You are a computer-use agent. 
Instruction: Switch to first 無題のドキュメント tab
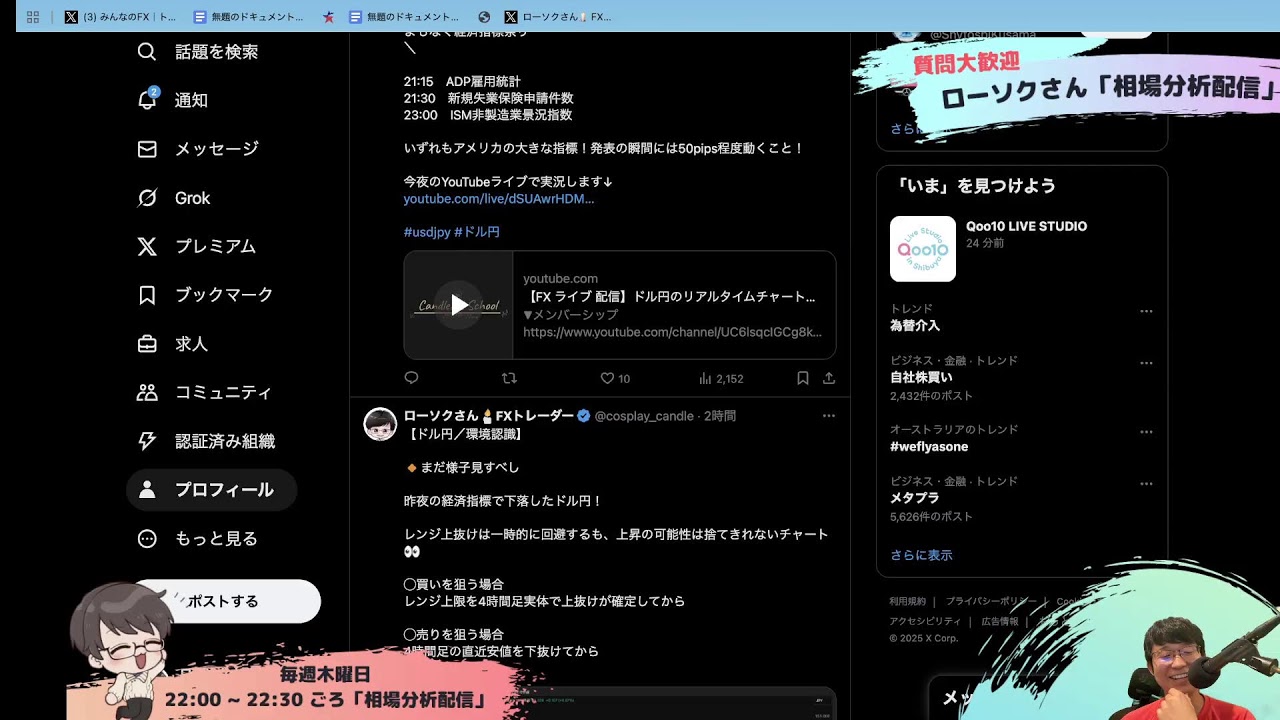[x=248, y=17]
